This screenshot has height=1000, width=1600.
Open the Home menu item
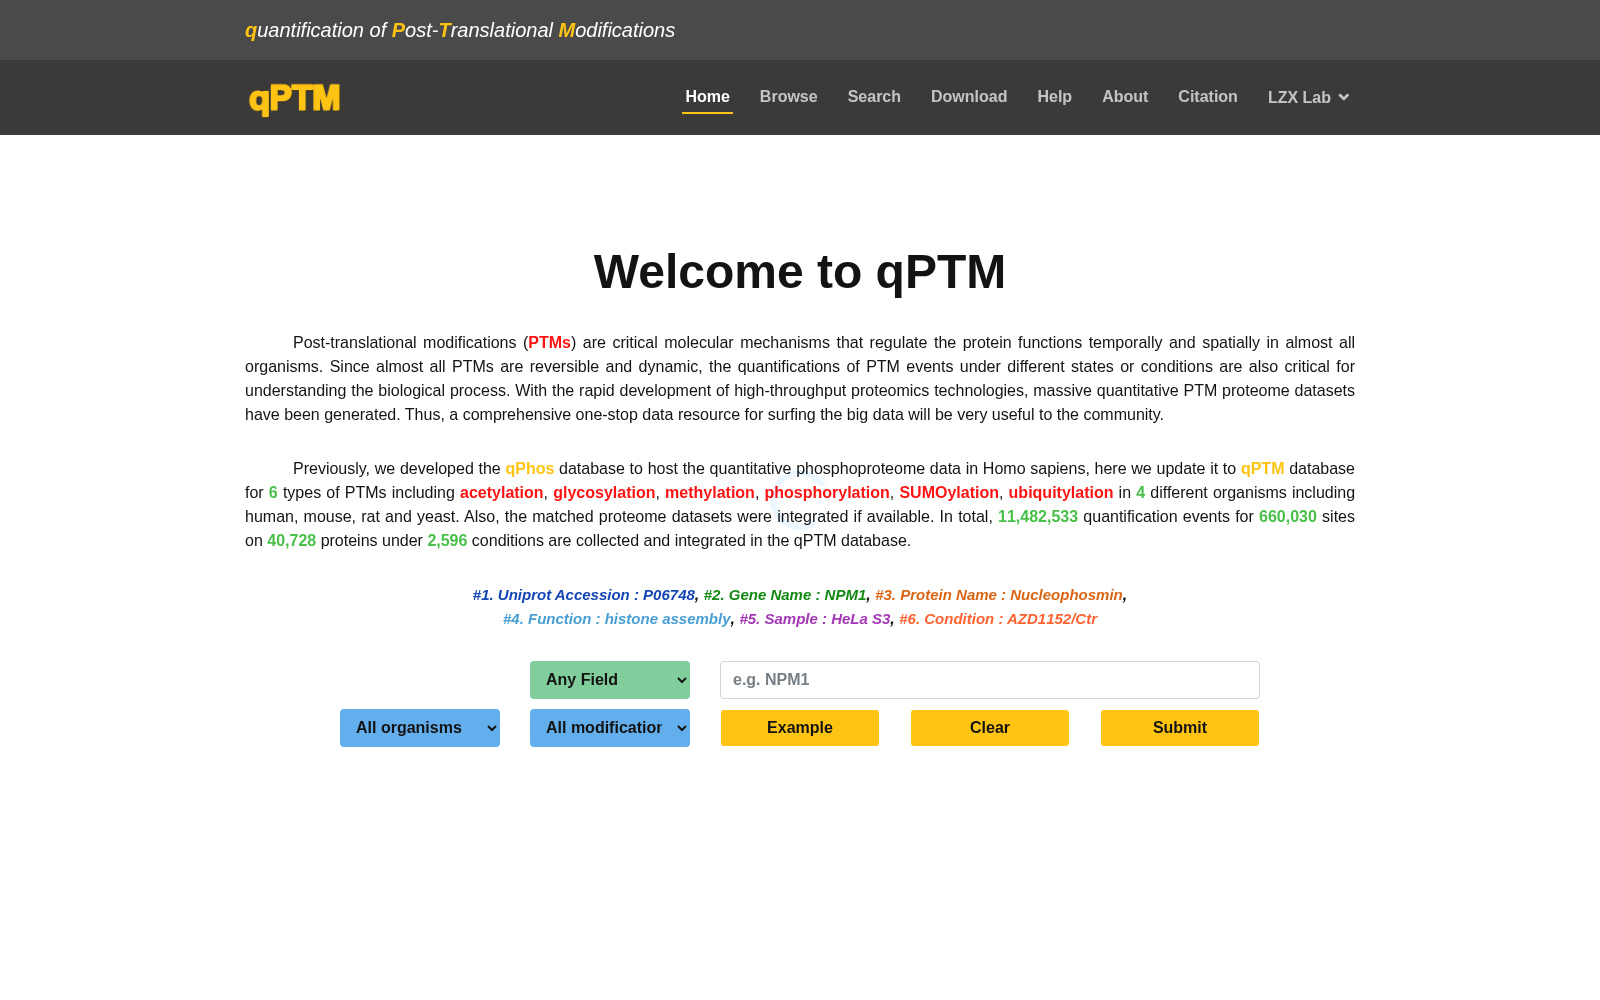pos(707,97)
